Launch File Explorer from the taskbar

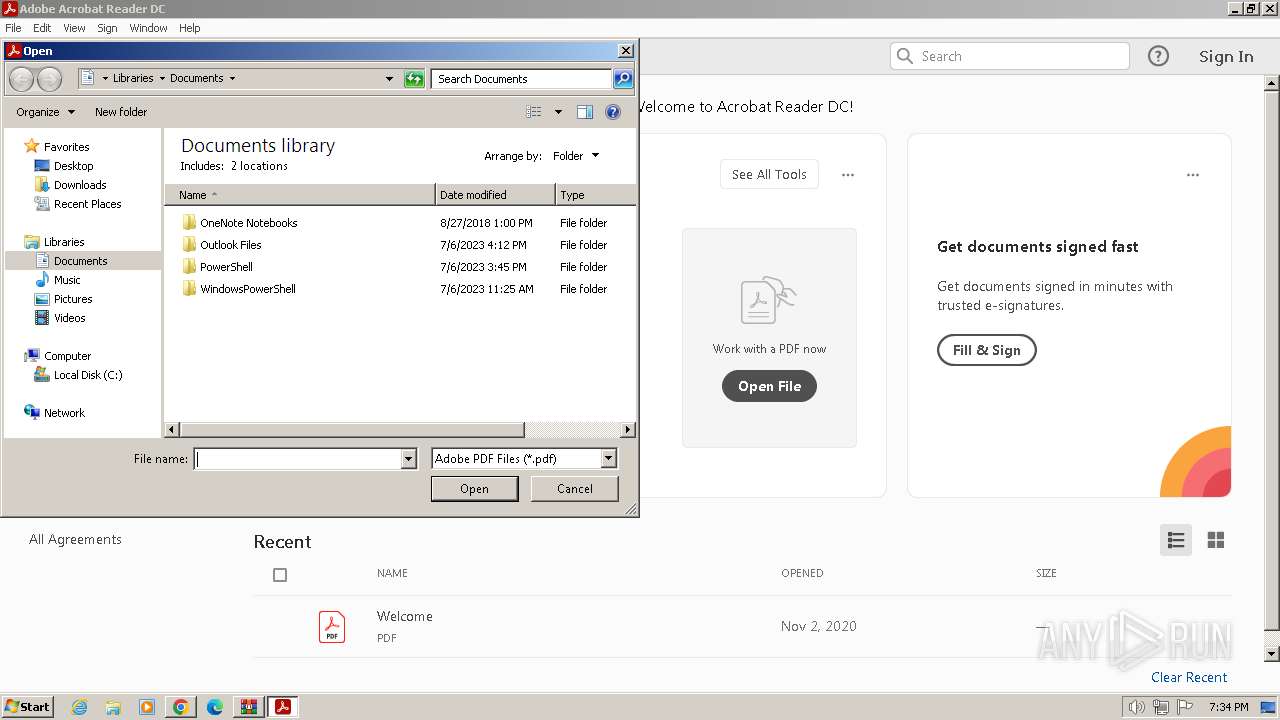click(x=113, y=707)
